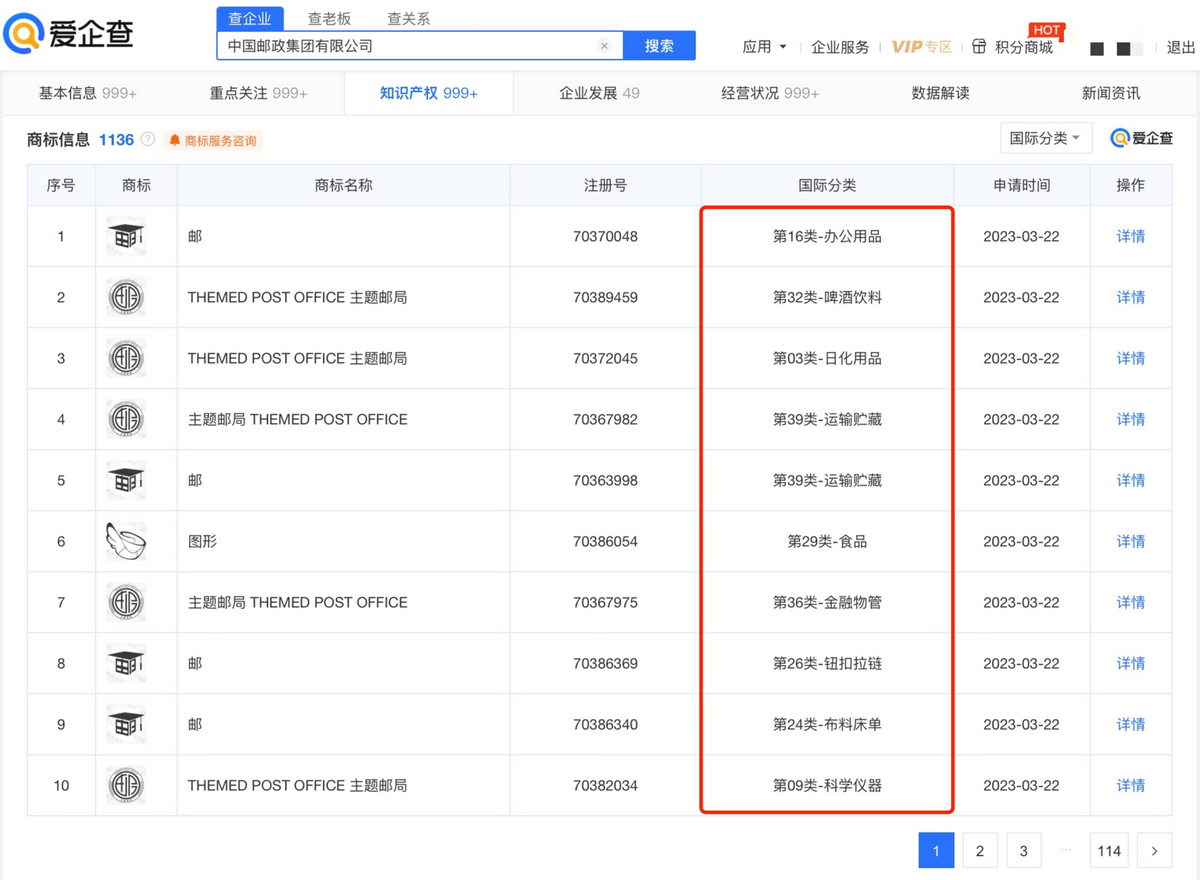1200x880 pixels.
Task: Clear the search box with the X icon
Action: pos(604,46)
